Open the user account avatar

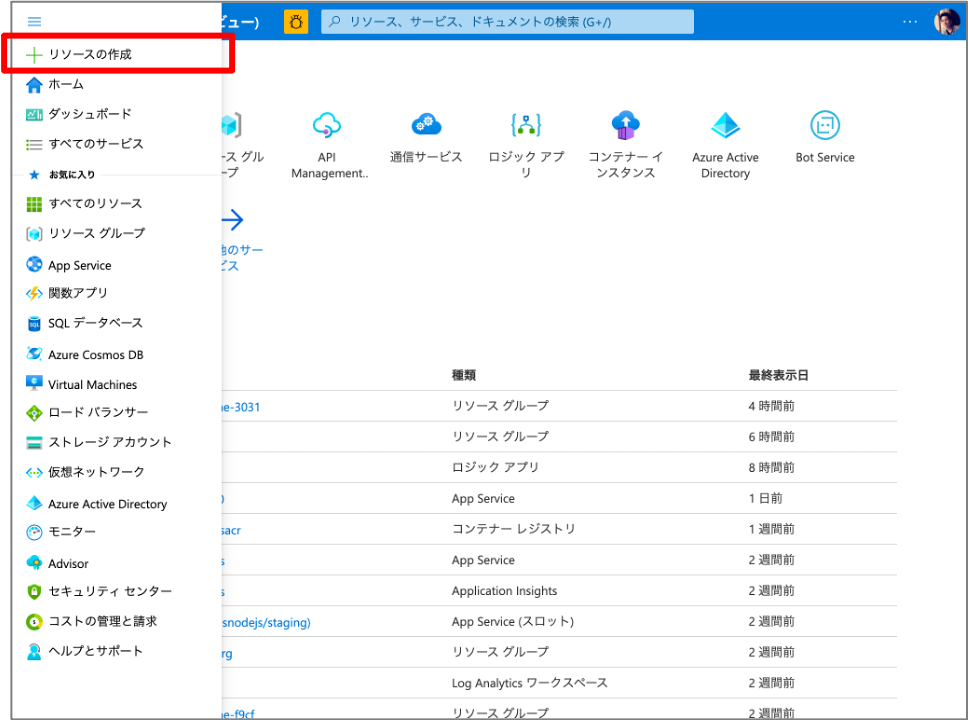click(x=946, y=22)
